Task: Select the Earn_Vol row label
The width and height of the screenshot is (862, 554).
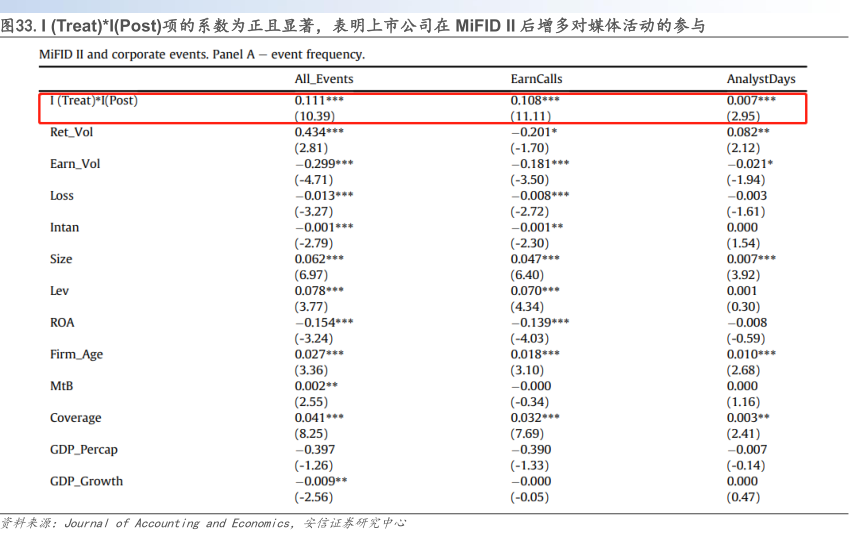Action: click(75, 164)
